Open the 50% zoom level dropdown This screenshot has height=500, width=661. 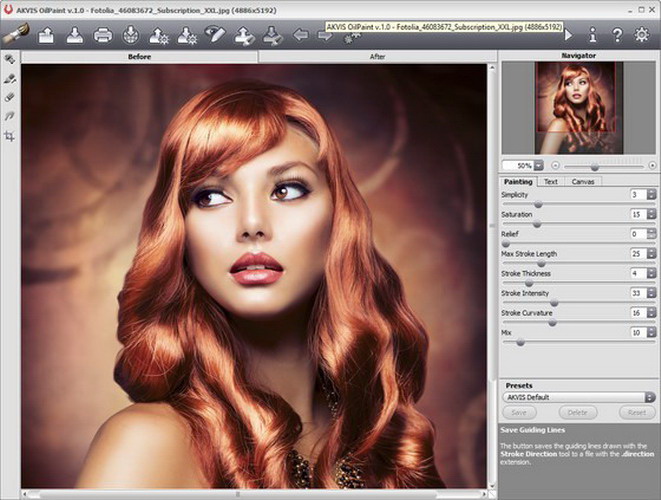click(x=539, y=164)
